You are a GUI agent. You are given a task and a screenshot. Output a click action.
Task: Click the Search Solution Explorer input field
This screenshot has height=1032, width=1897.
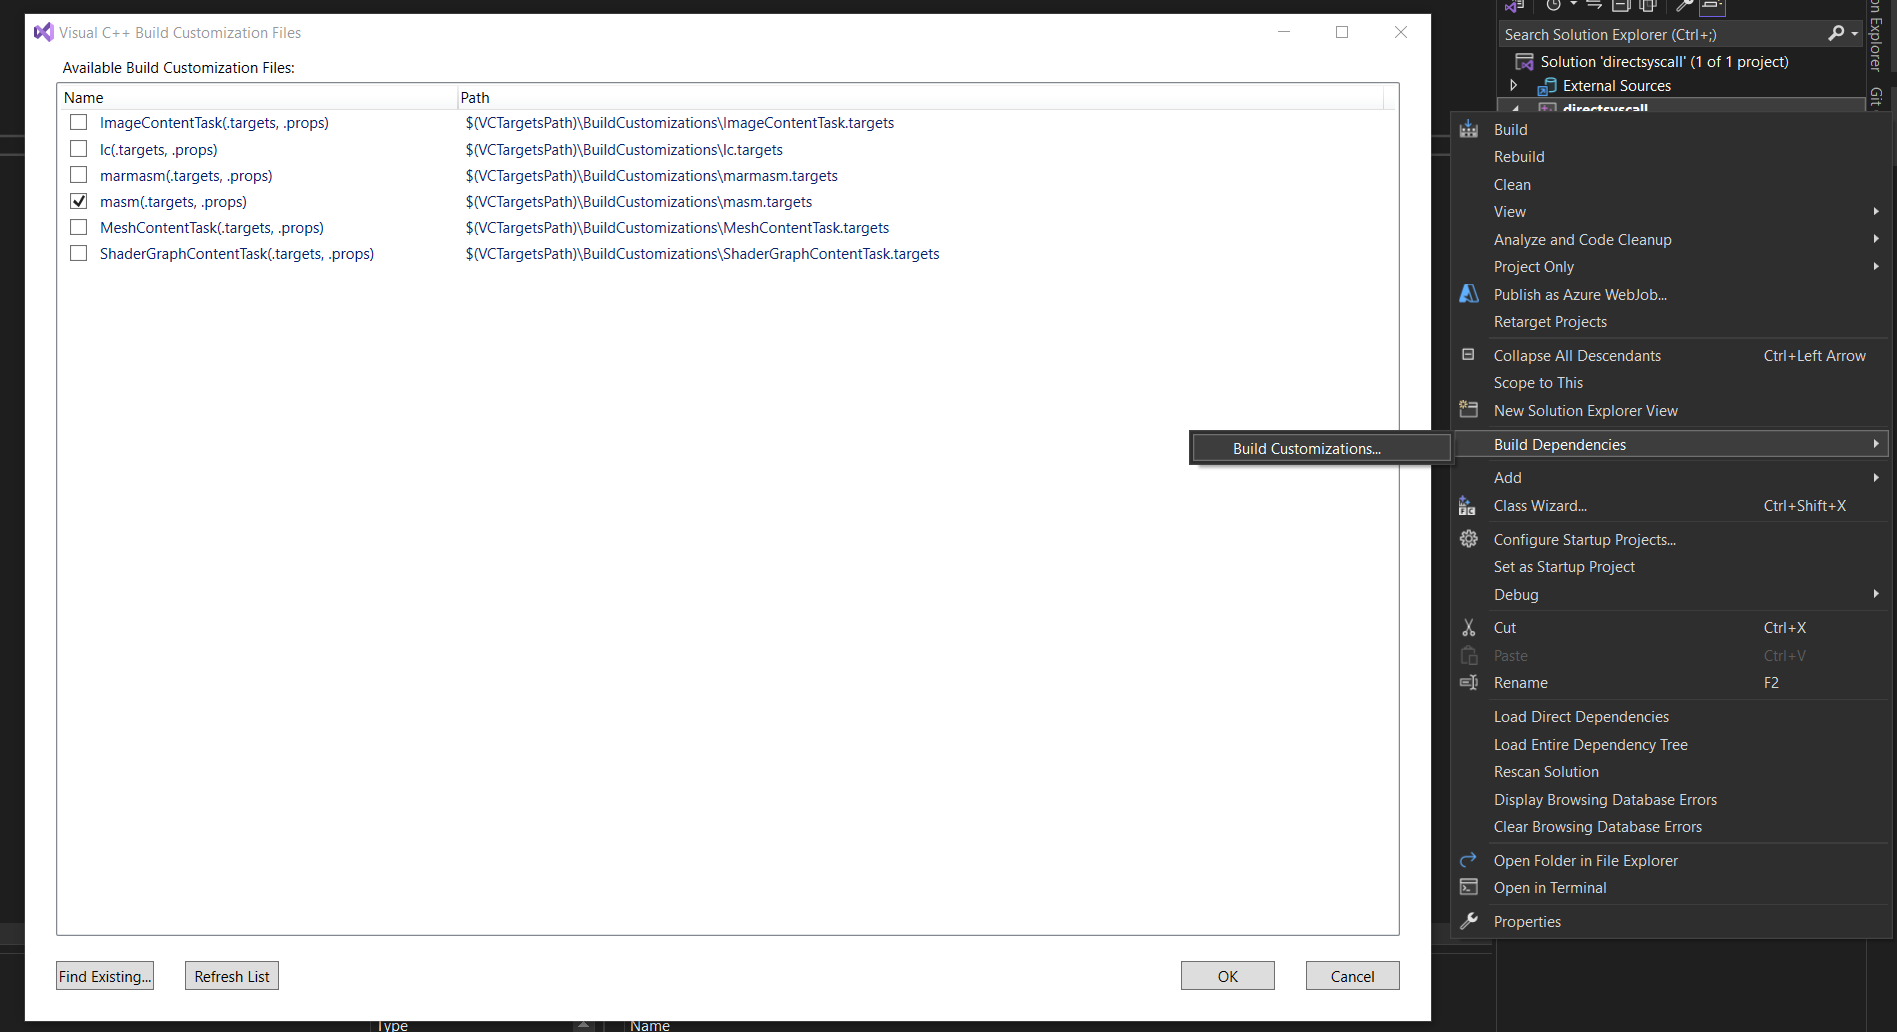[1660, 34]
